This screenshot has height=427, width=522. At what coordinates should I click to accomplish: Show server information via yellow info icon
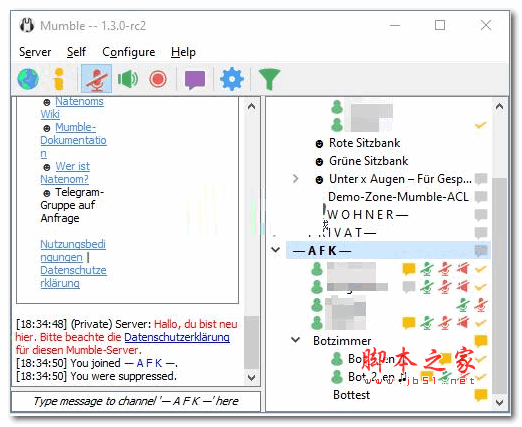(x=59, y=79)
